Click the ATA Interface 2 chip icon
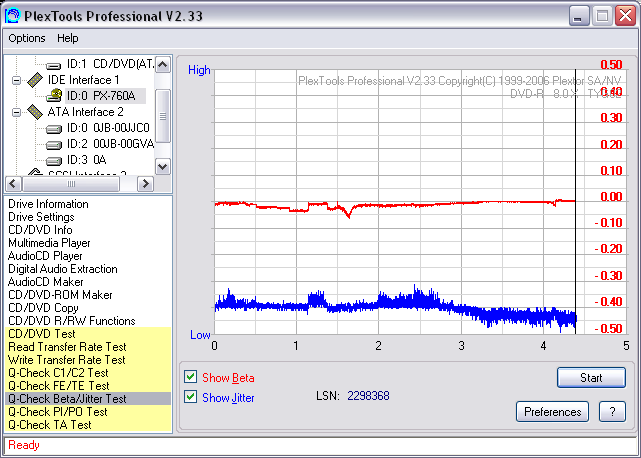The height and width of the screenshot is (458, 641). pyautogui.click(x=35, y=112)
